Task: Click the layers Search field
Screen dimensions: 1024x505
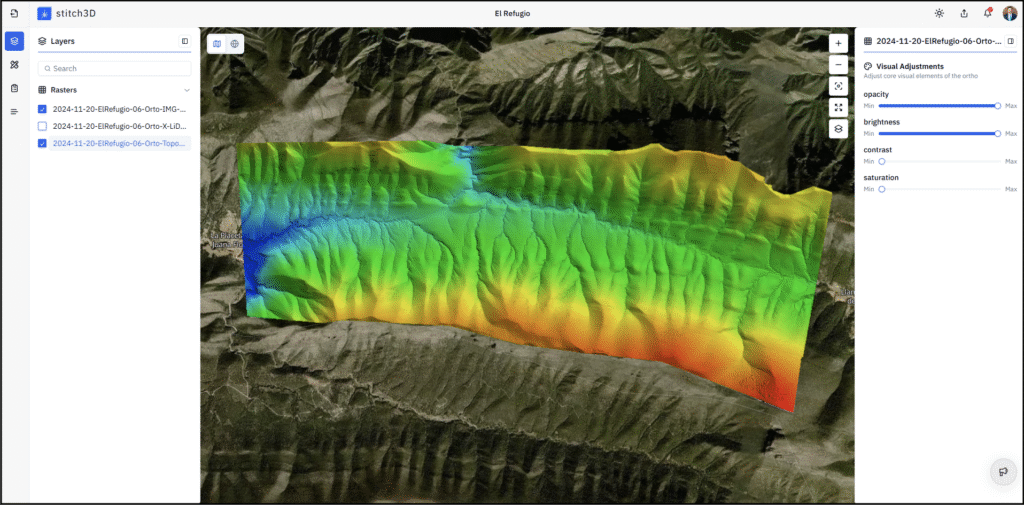Action: 115,68
